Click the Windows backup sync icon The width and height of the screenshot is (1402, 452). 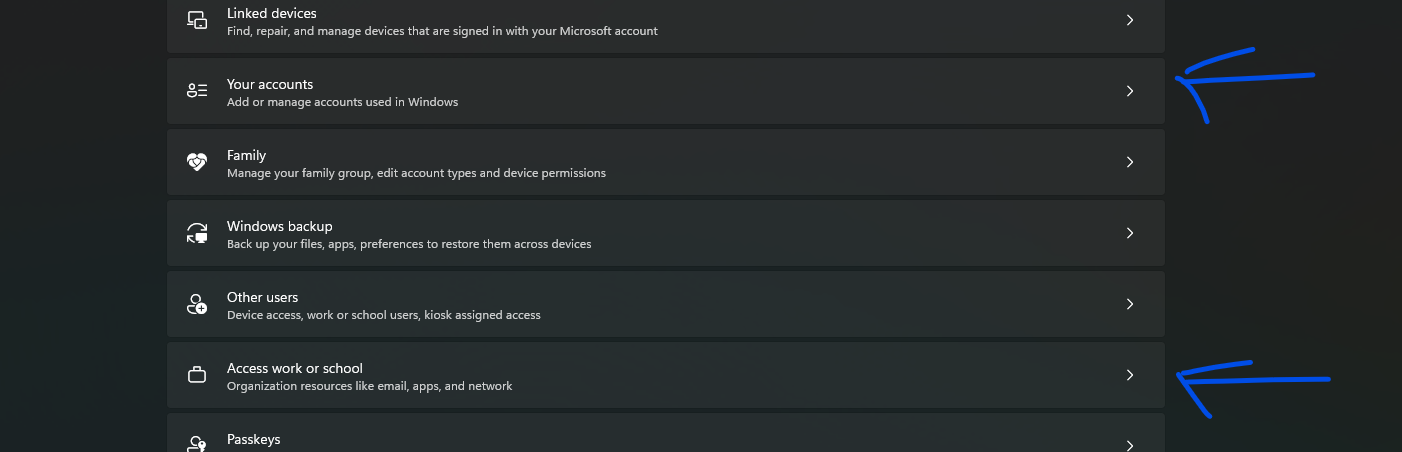click(197, 233)
